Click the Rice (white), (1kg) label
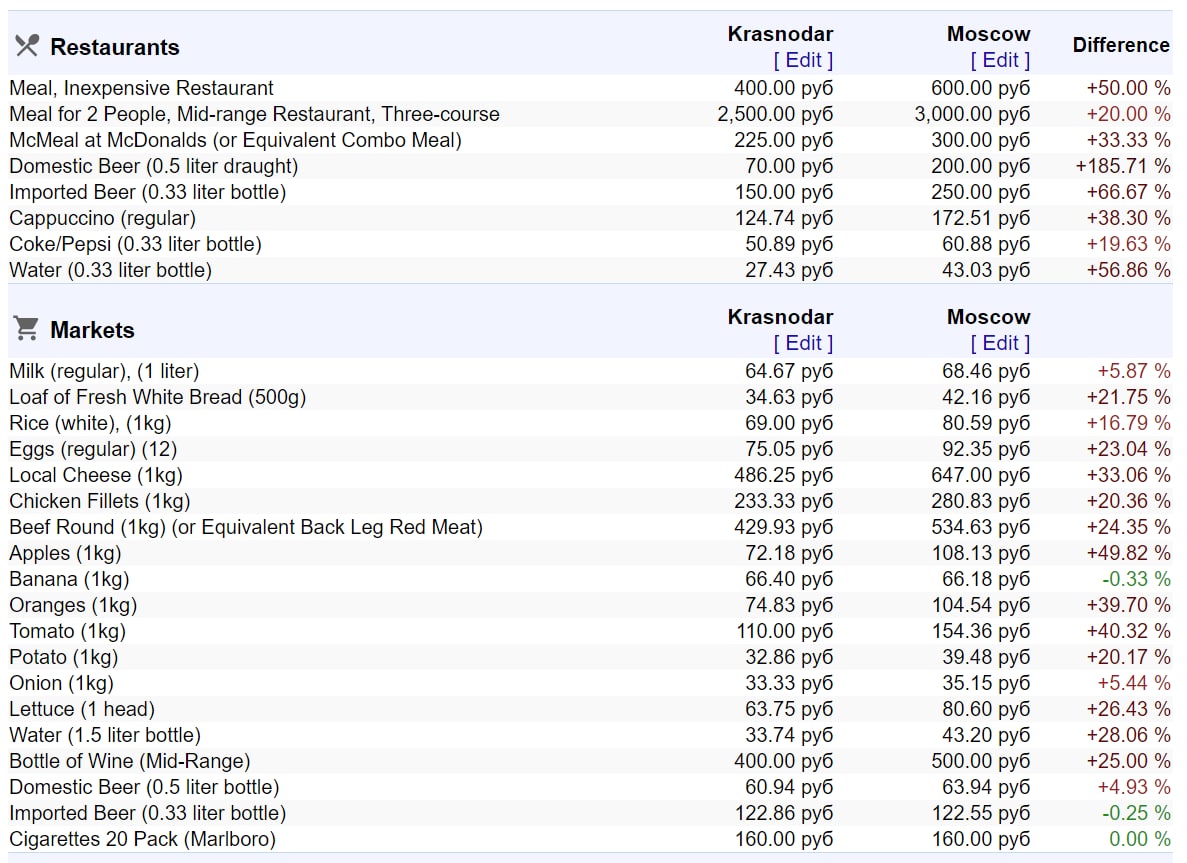The image size is (1187, 863). coord(91,423)
